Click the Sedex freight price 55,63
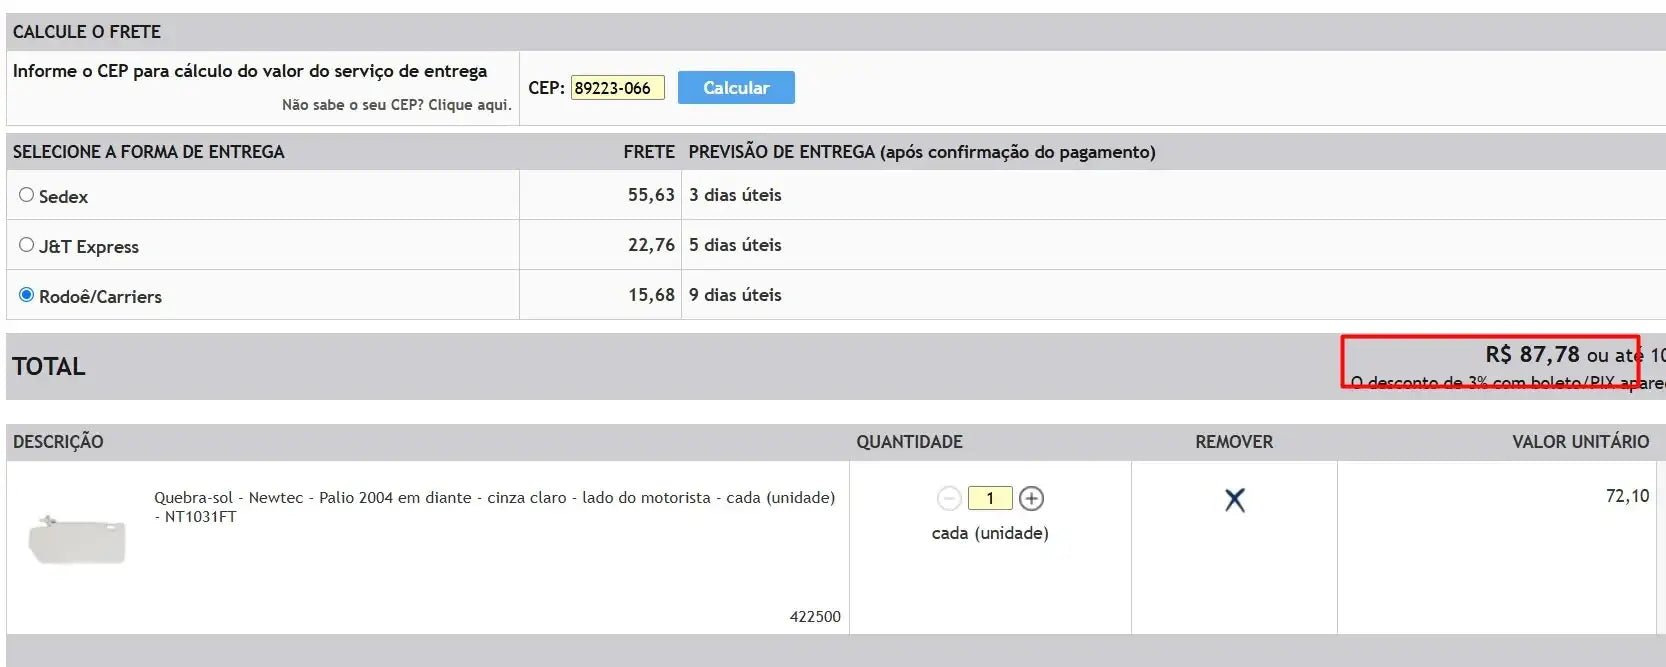The width and height of the screenshot is (1666, 667). click(651, 195)
